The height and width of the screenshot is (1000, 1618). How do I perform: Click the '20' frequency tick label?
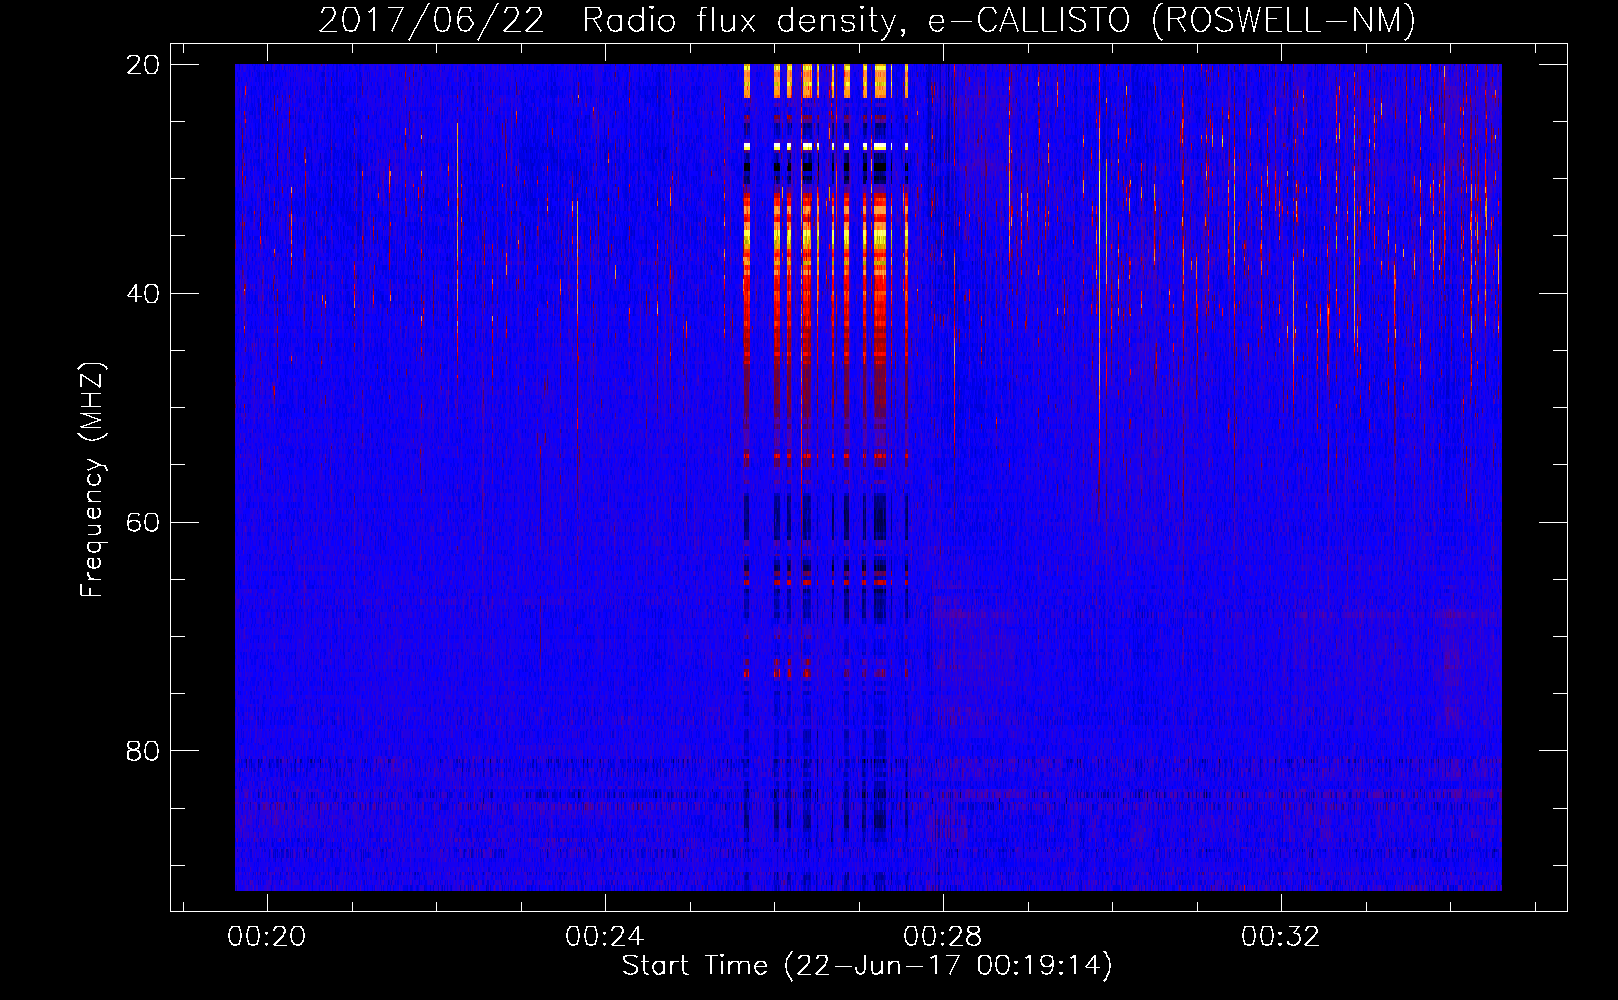tap(144, 65)
